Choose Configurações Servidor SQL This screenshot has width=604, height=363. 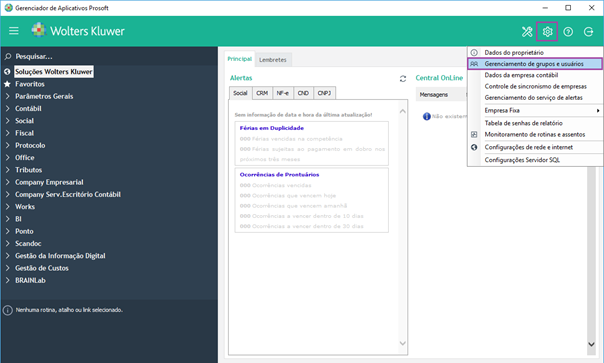click(535, 160)
